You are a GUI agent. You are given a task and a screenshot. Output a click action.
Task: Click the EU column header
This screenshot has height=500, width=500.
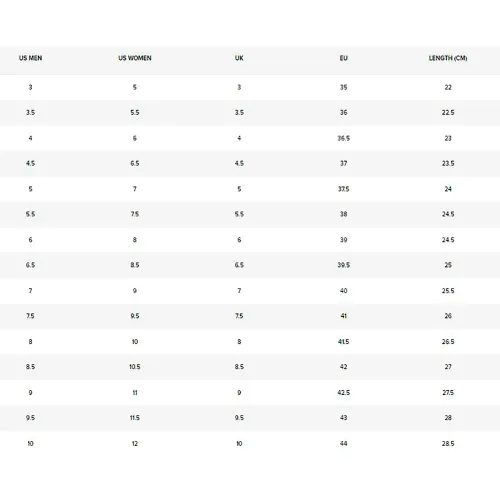[x=343, y=58]
